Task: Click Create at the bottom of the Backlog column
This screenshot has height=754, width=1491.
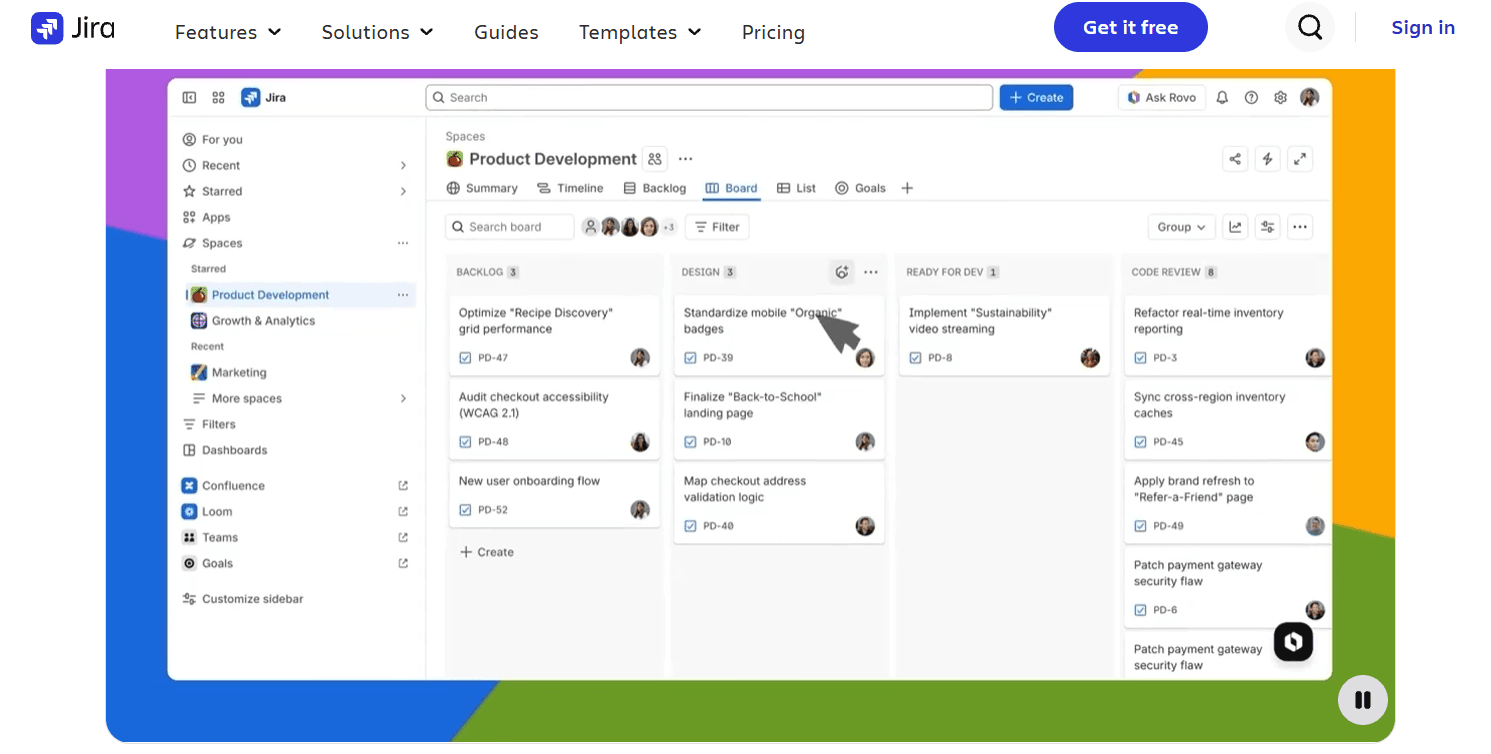Action: pyautogui.click(x=487, y=552)
